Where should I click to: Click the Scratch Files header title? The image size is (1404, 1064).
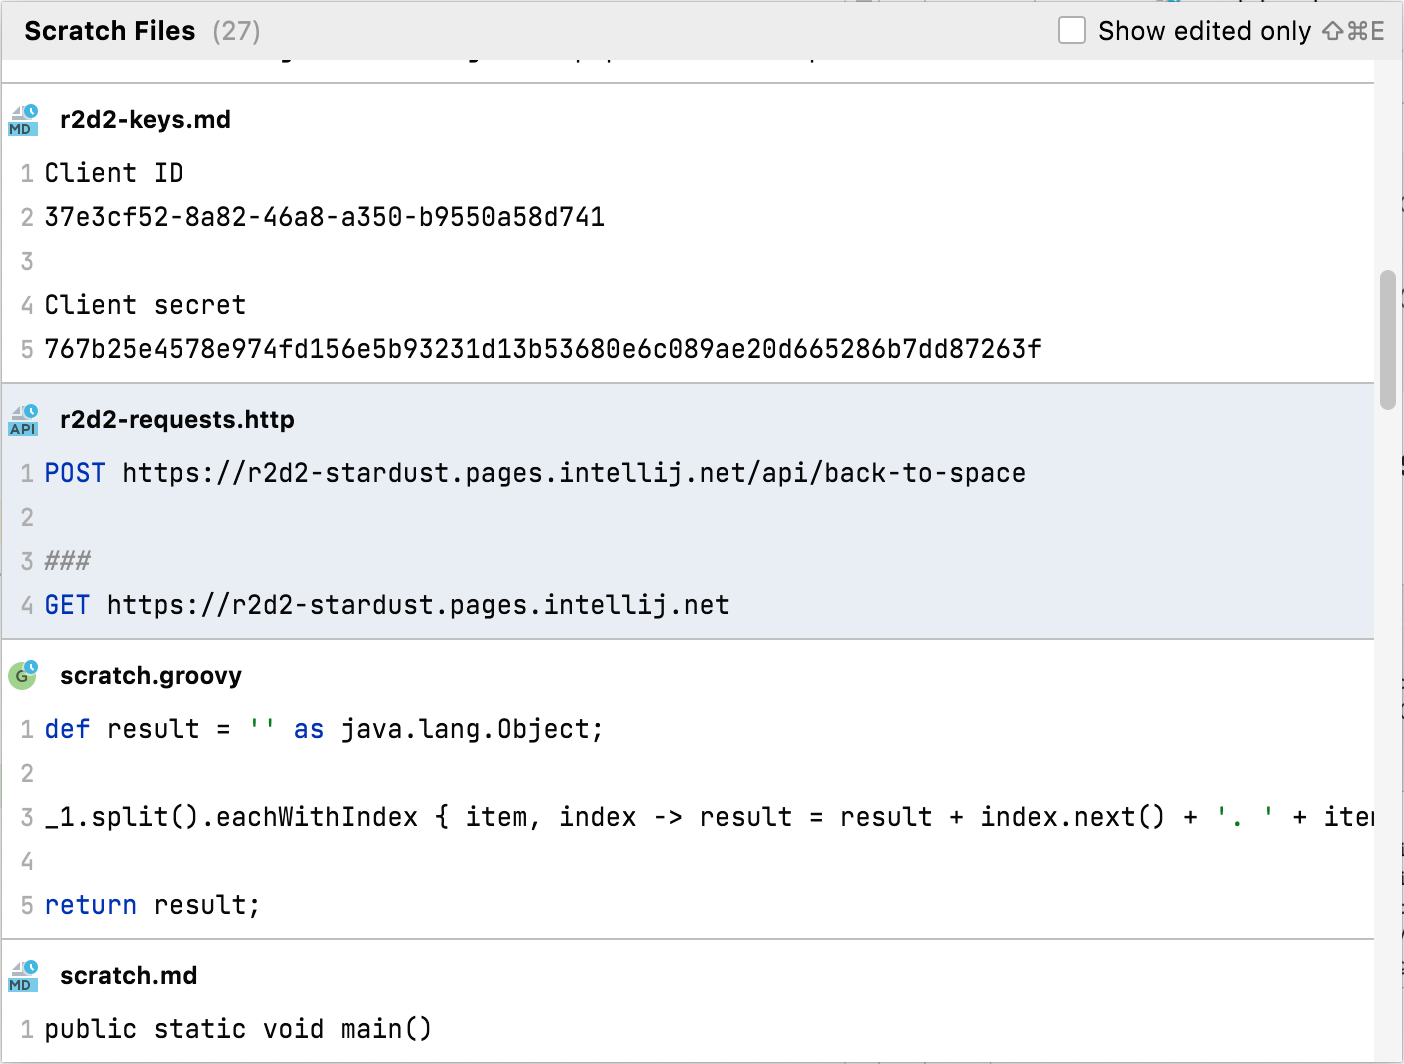coord(110,31)
